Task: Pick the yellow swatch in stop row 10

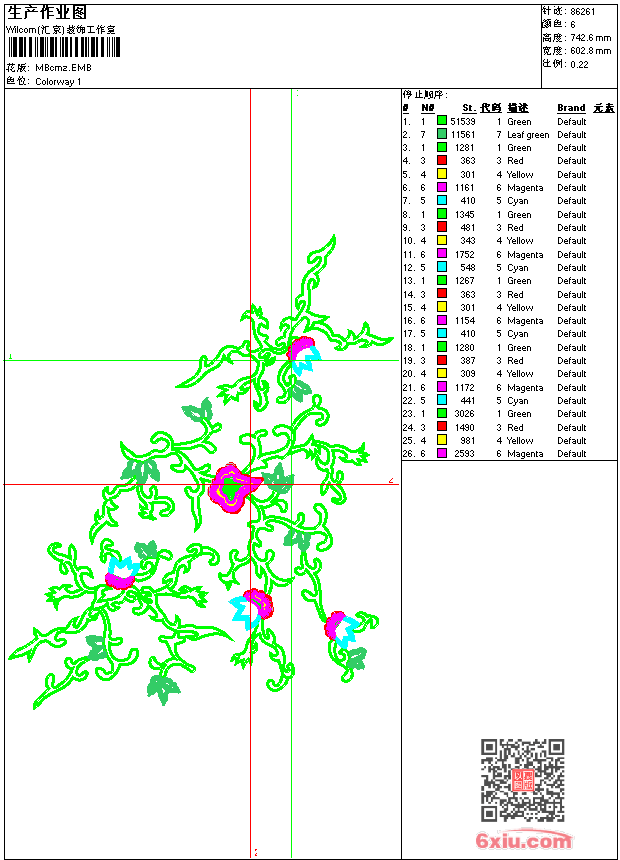Action: point(441,241)
